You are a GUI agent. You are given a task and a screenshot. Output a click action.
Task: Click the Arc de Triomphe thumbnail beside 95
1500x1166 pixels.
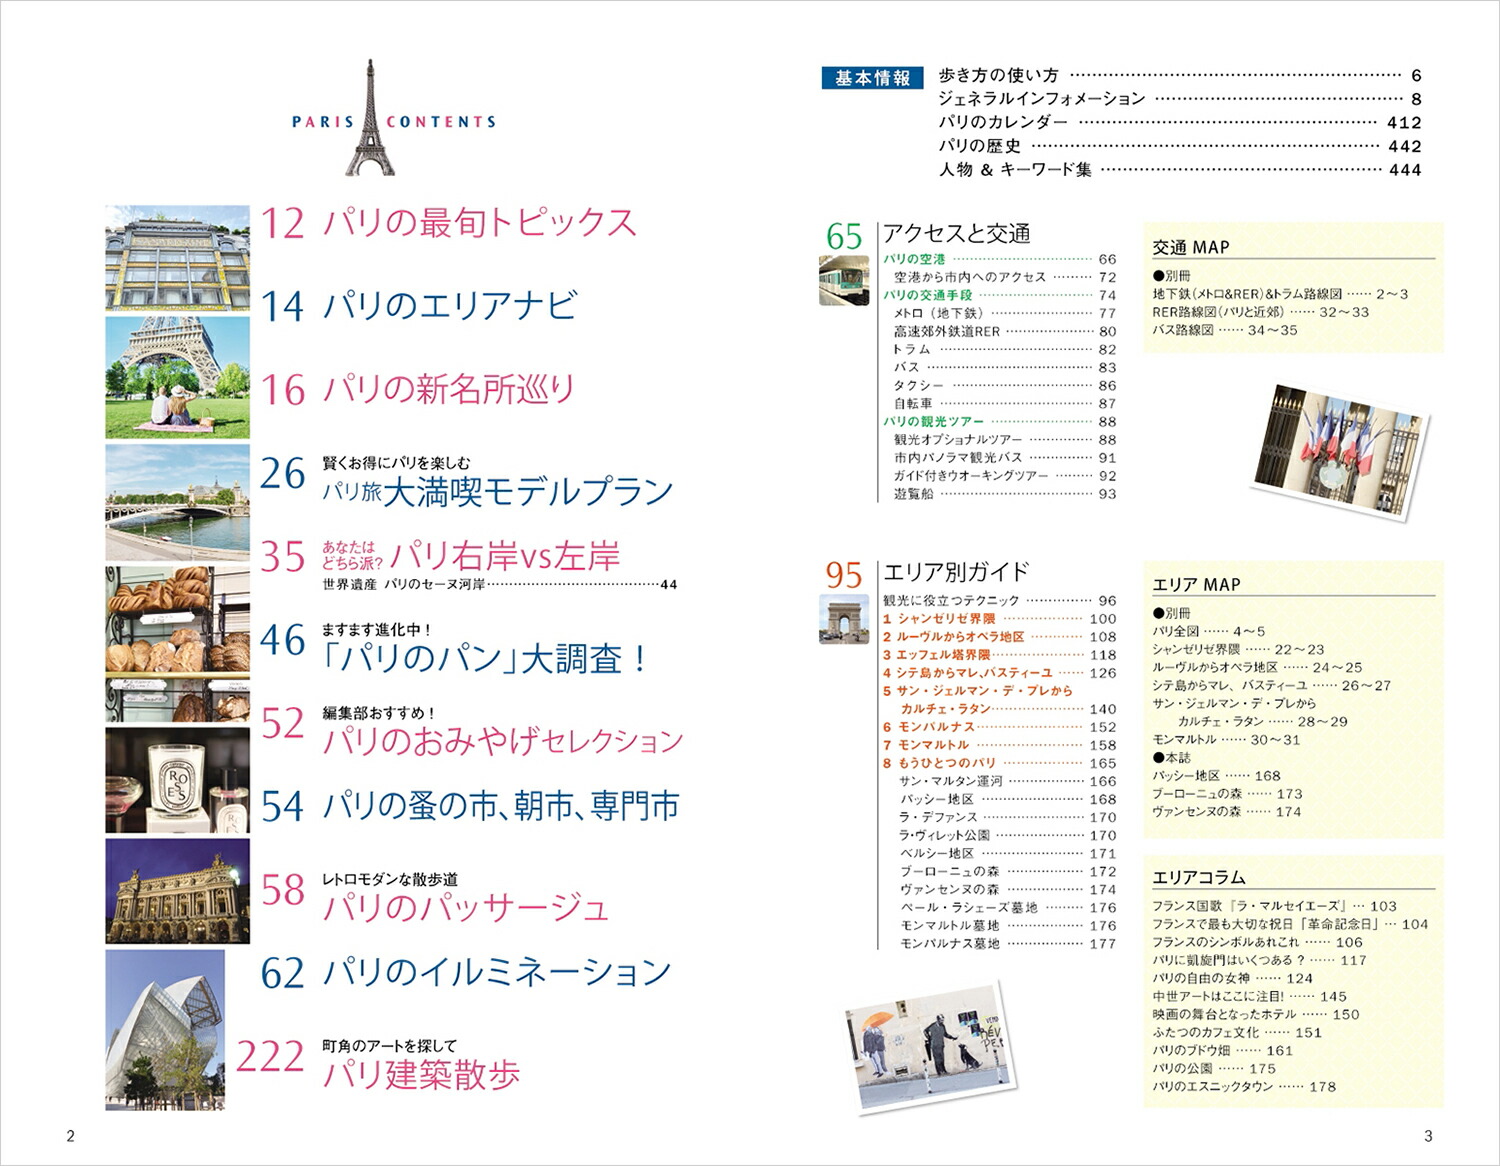click(x=843, y=619)
